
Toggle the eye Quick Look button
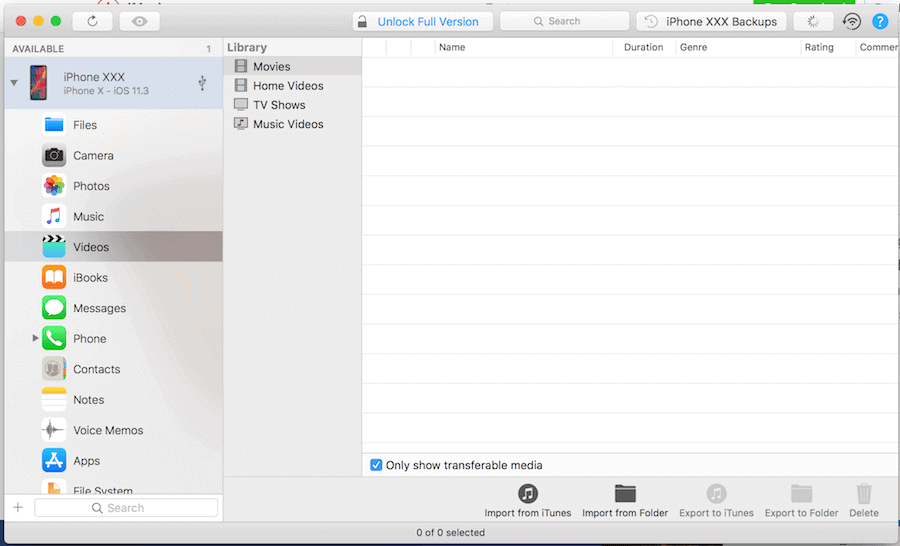139,21
